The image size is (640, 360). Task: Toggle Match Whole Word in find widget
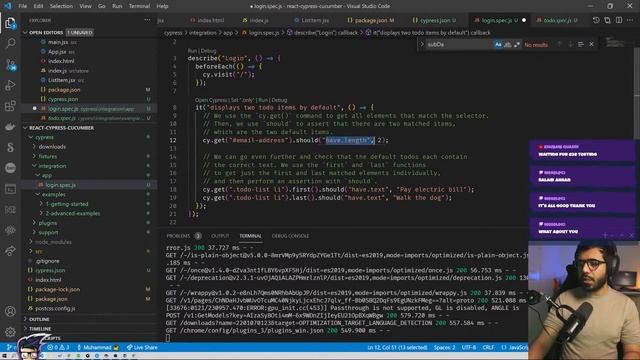(x=508, y=44)
